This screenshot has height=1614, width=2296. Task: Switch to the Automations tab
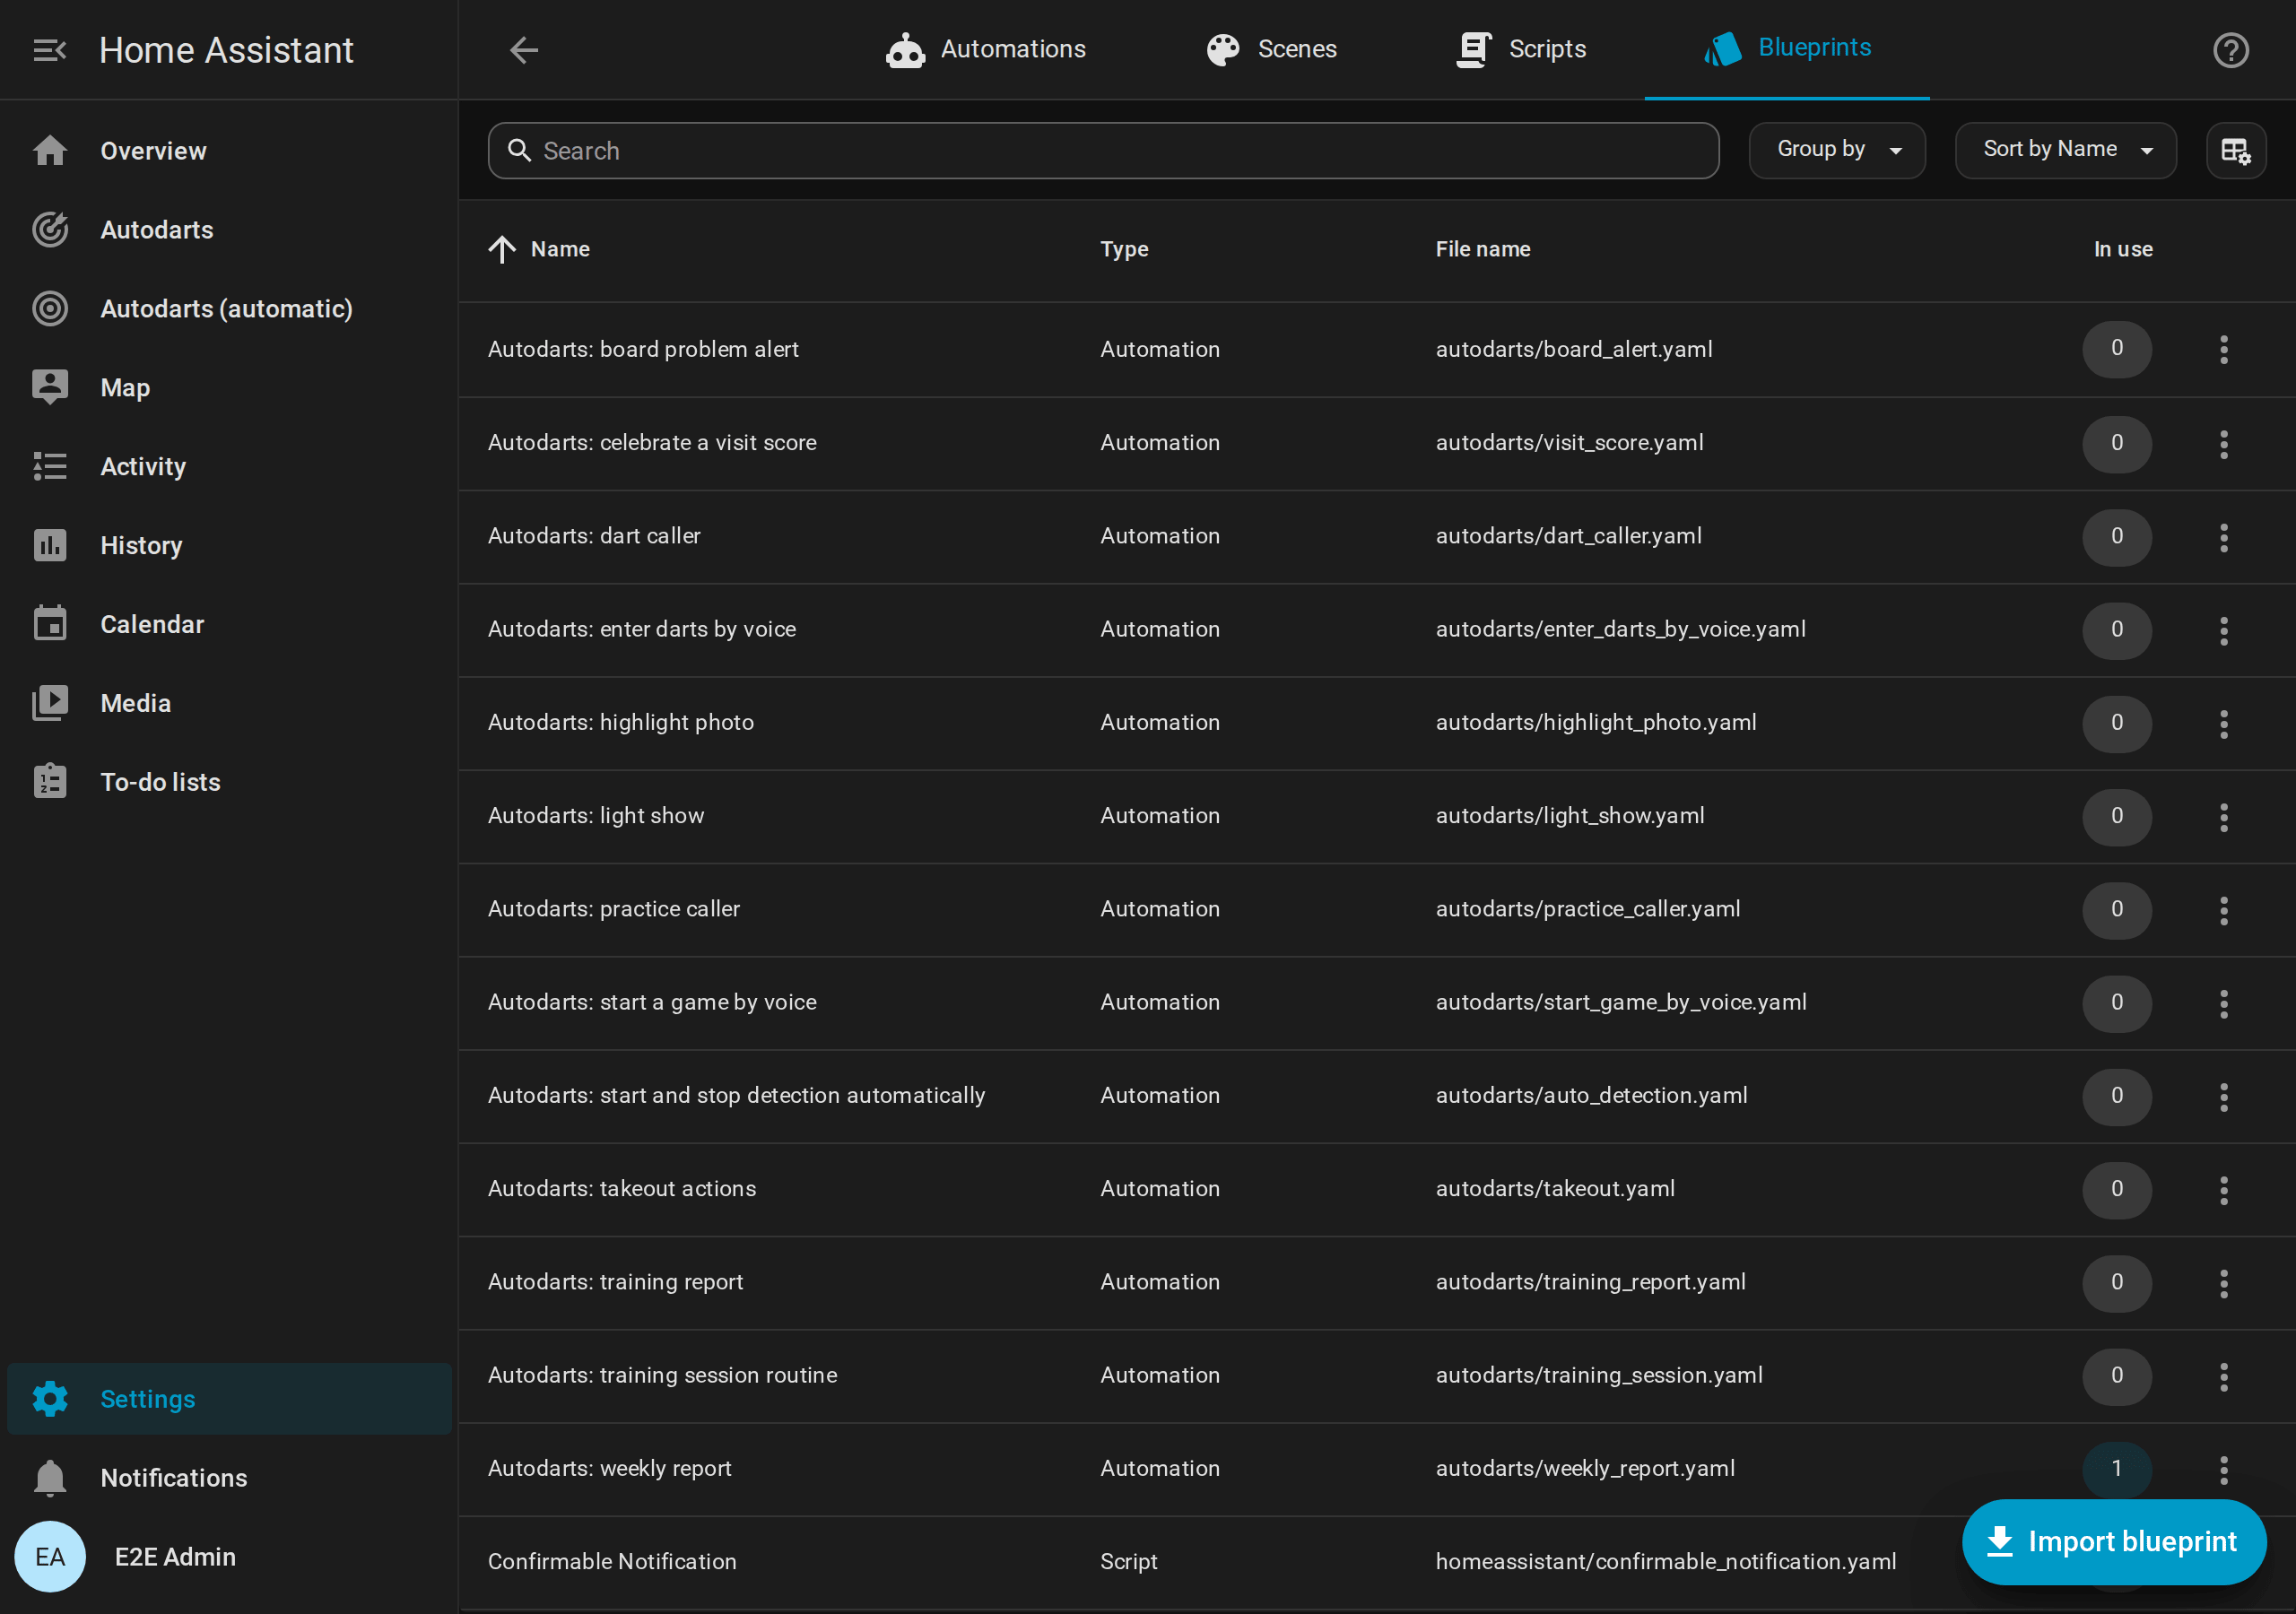(985, 49)
